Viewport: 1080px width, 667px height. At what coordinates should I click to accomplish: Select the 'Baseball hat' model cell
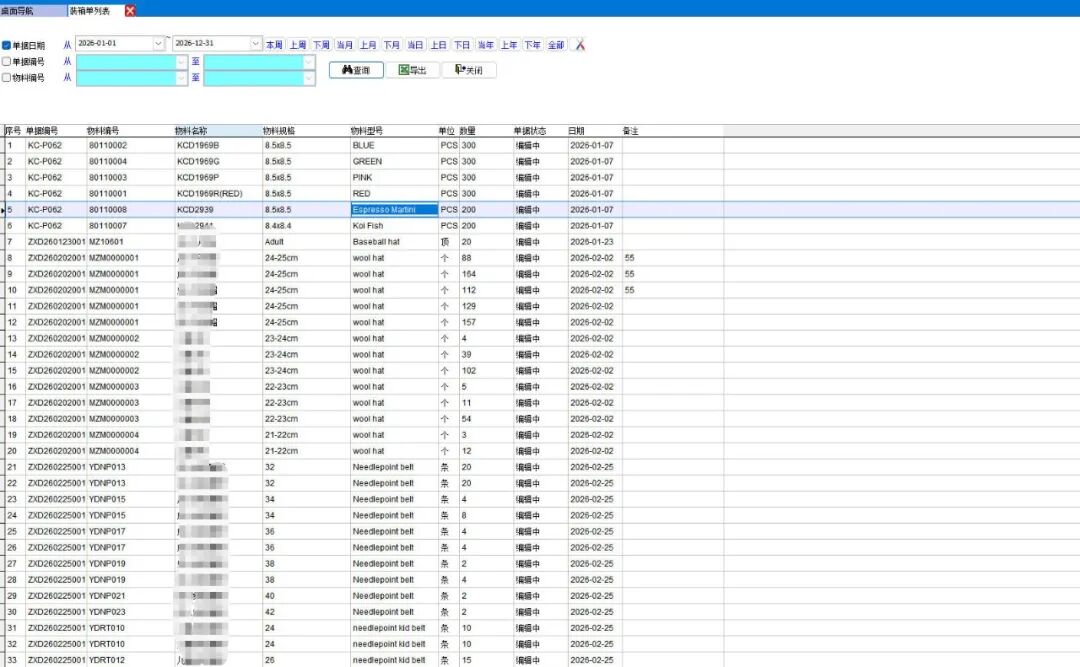click(394, 242)
